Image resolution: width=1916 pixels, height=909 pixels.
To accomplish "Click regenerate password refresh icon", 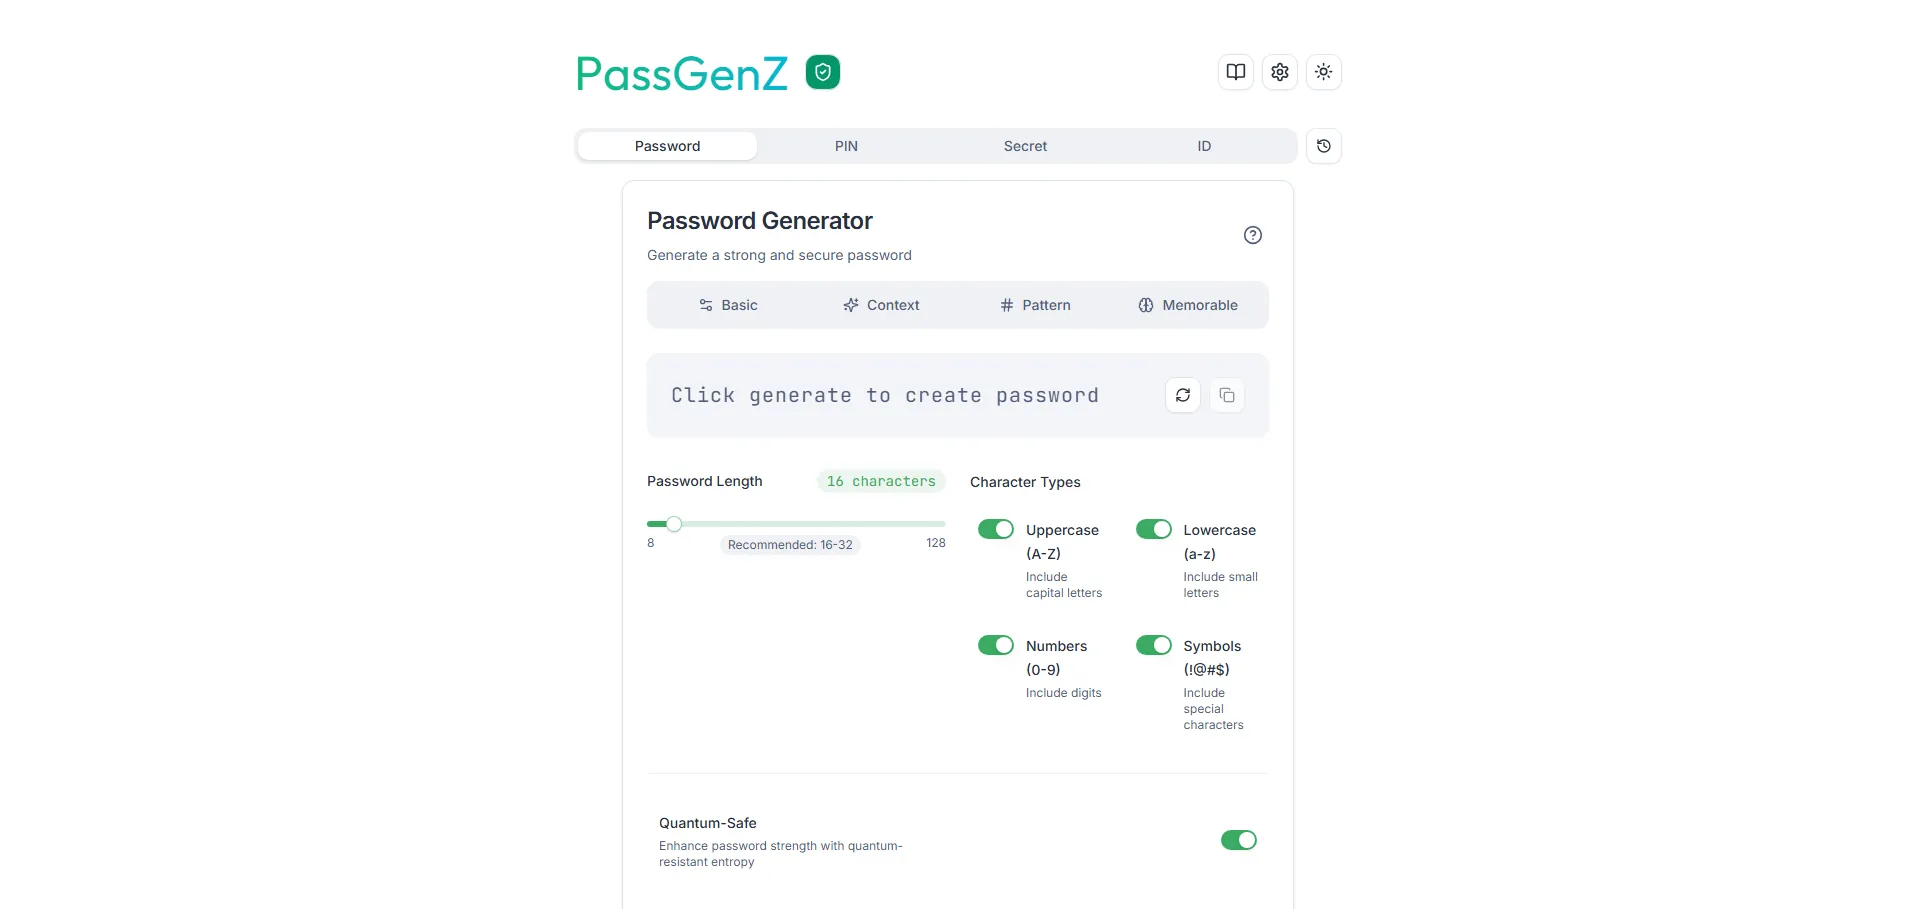I will pyautogui.click(x=1183, y=395).
